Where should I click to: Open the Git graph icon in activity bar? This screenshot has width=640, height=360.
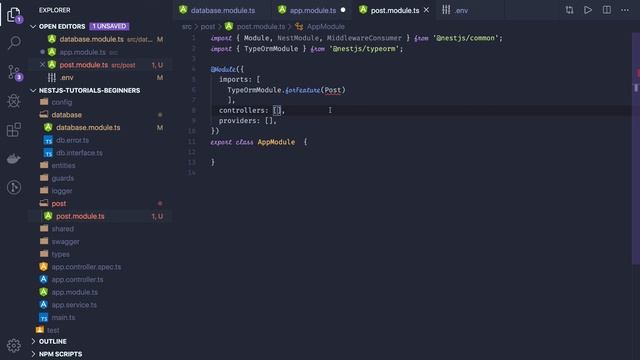[14, 187]
